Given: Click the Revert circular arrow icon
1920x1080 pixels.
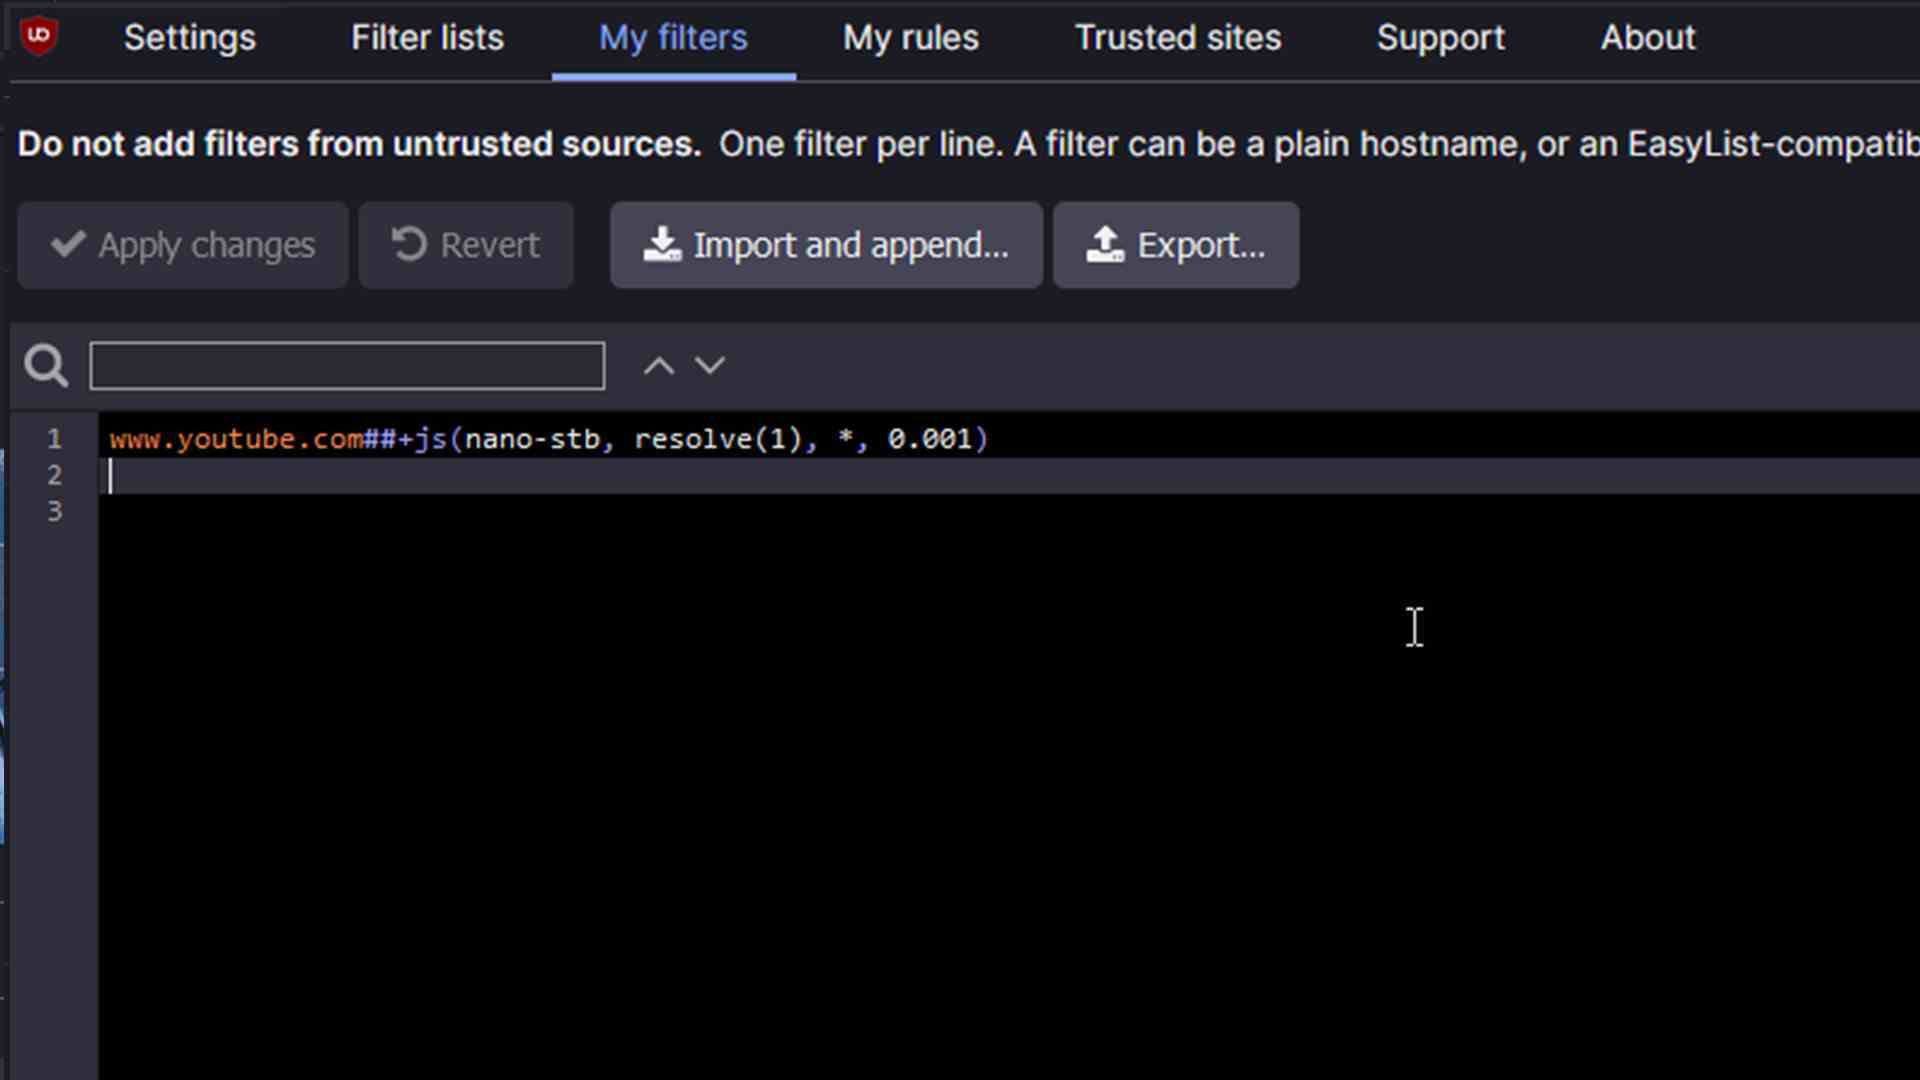Looking at the screenshot, I should click(x=407, y=245).
